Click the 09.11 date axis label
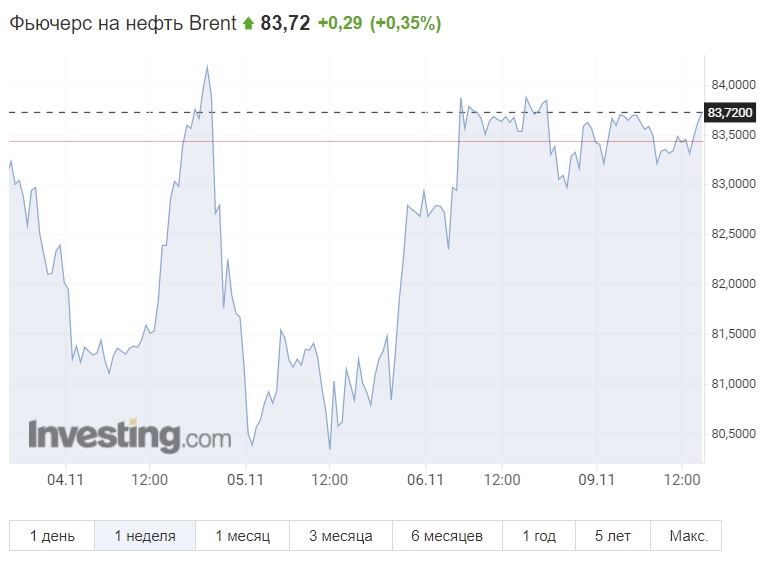Image resolution: width=768 pixels, height=563 pixels. click(597, 479)
